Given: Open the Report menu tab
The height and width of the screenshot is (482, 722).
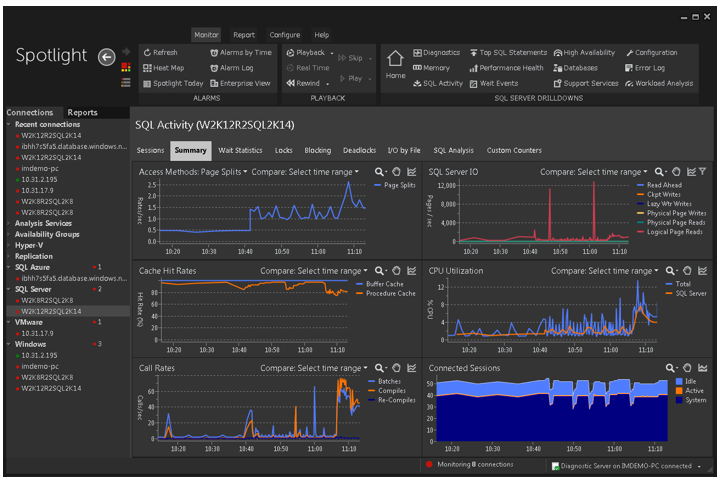Looking at the screenshot, I should pyautogui.click(x=244, y=35).
